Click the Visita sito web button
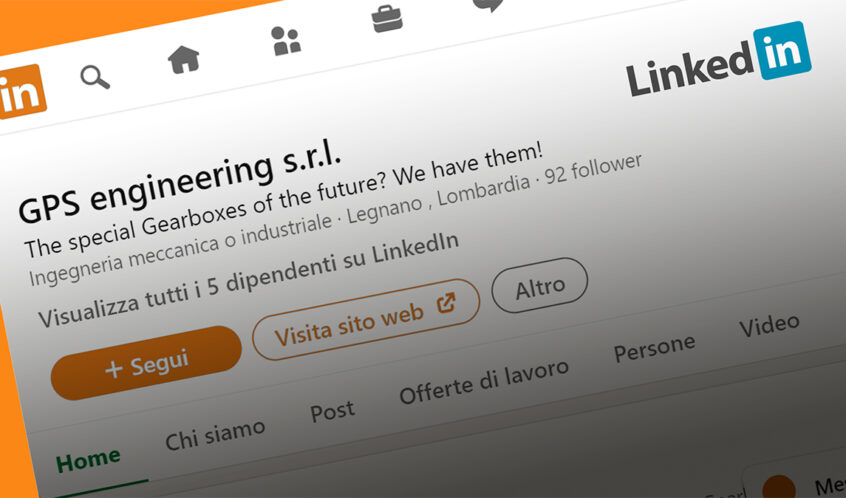846x498 pixels. pos(365,320)
